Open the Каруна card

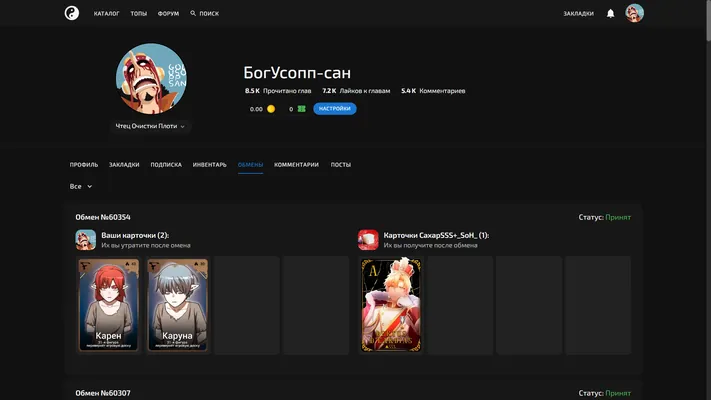(x=177, y=305)
